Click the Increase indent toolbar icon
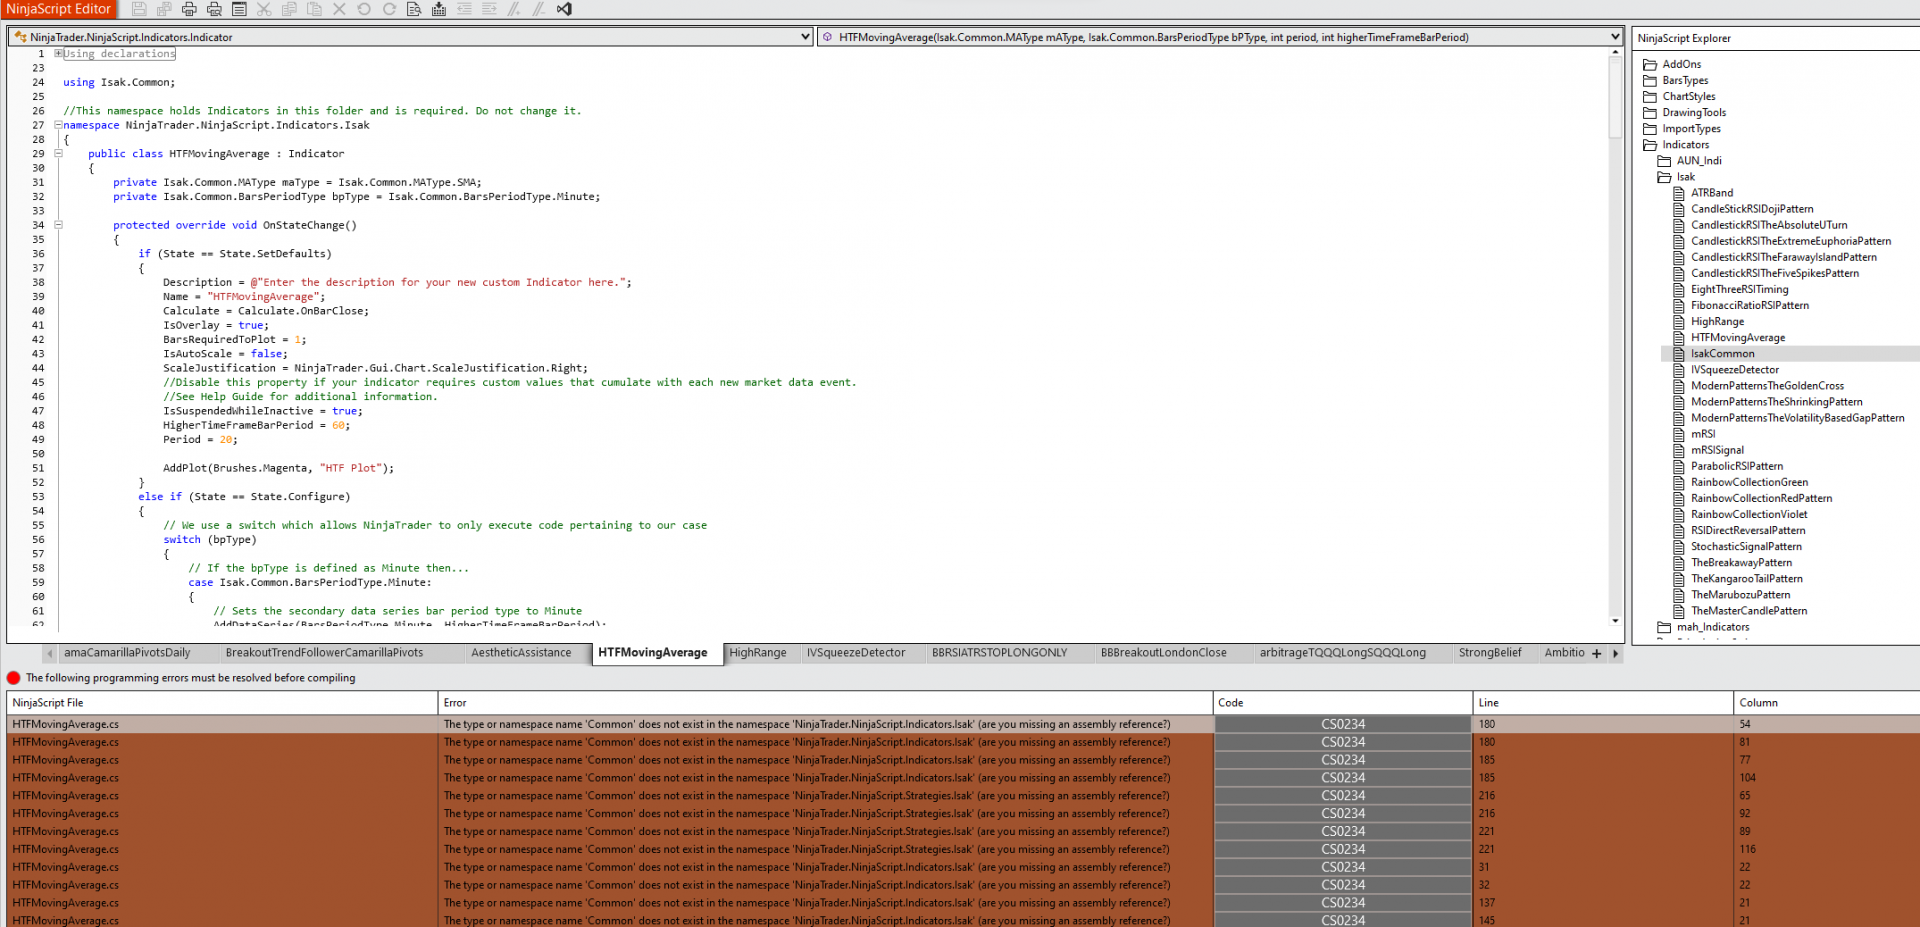Image resolution: width=1920 pixels, height=927 pixels. [x=489, y=9]
